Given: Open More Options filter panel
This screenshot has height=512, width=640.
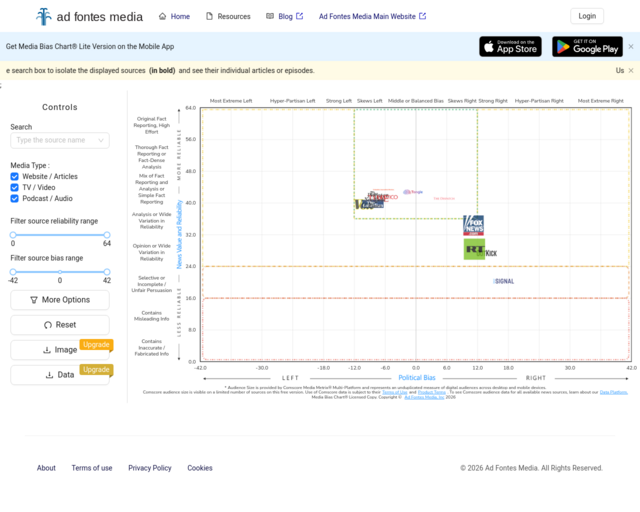Looking at the screenshot, I should click(60, 300).
